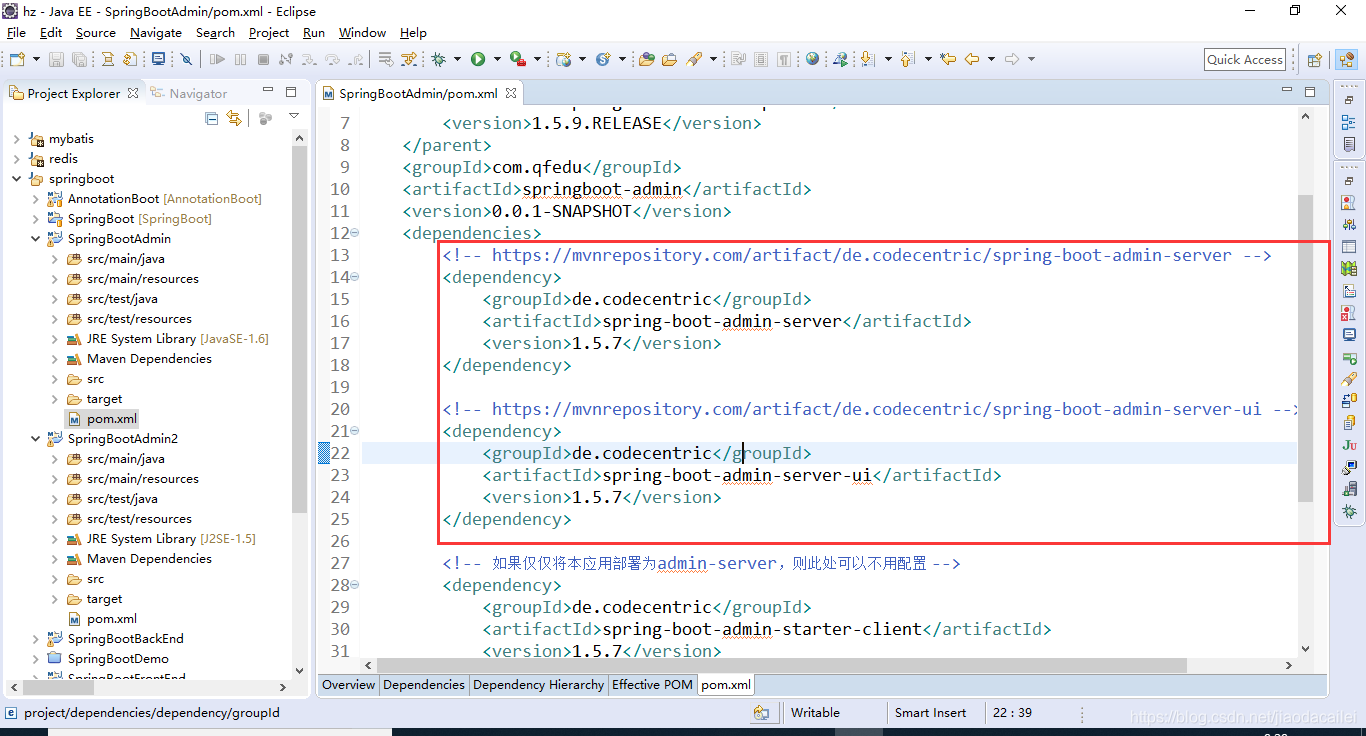Image resolution: width=1366 pixels, height=736 pixels.
Task: Click the External Tools run icon
Action: click(x=518, y=59)
